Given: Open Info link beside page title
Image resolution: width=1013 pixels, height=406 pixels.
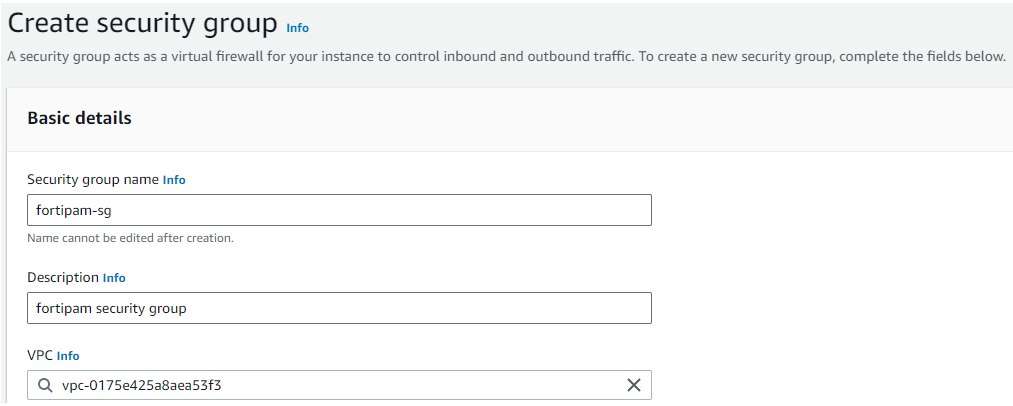Looking at the screenshot, I should (297, 28).
